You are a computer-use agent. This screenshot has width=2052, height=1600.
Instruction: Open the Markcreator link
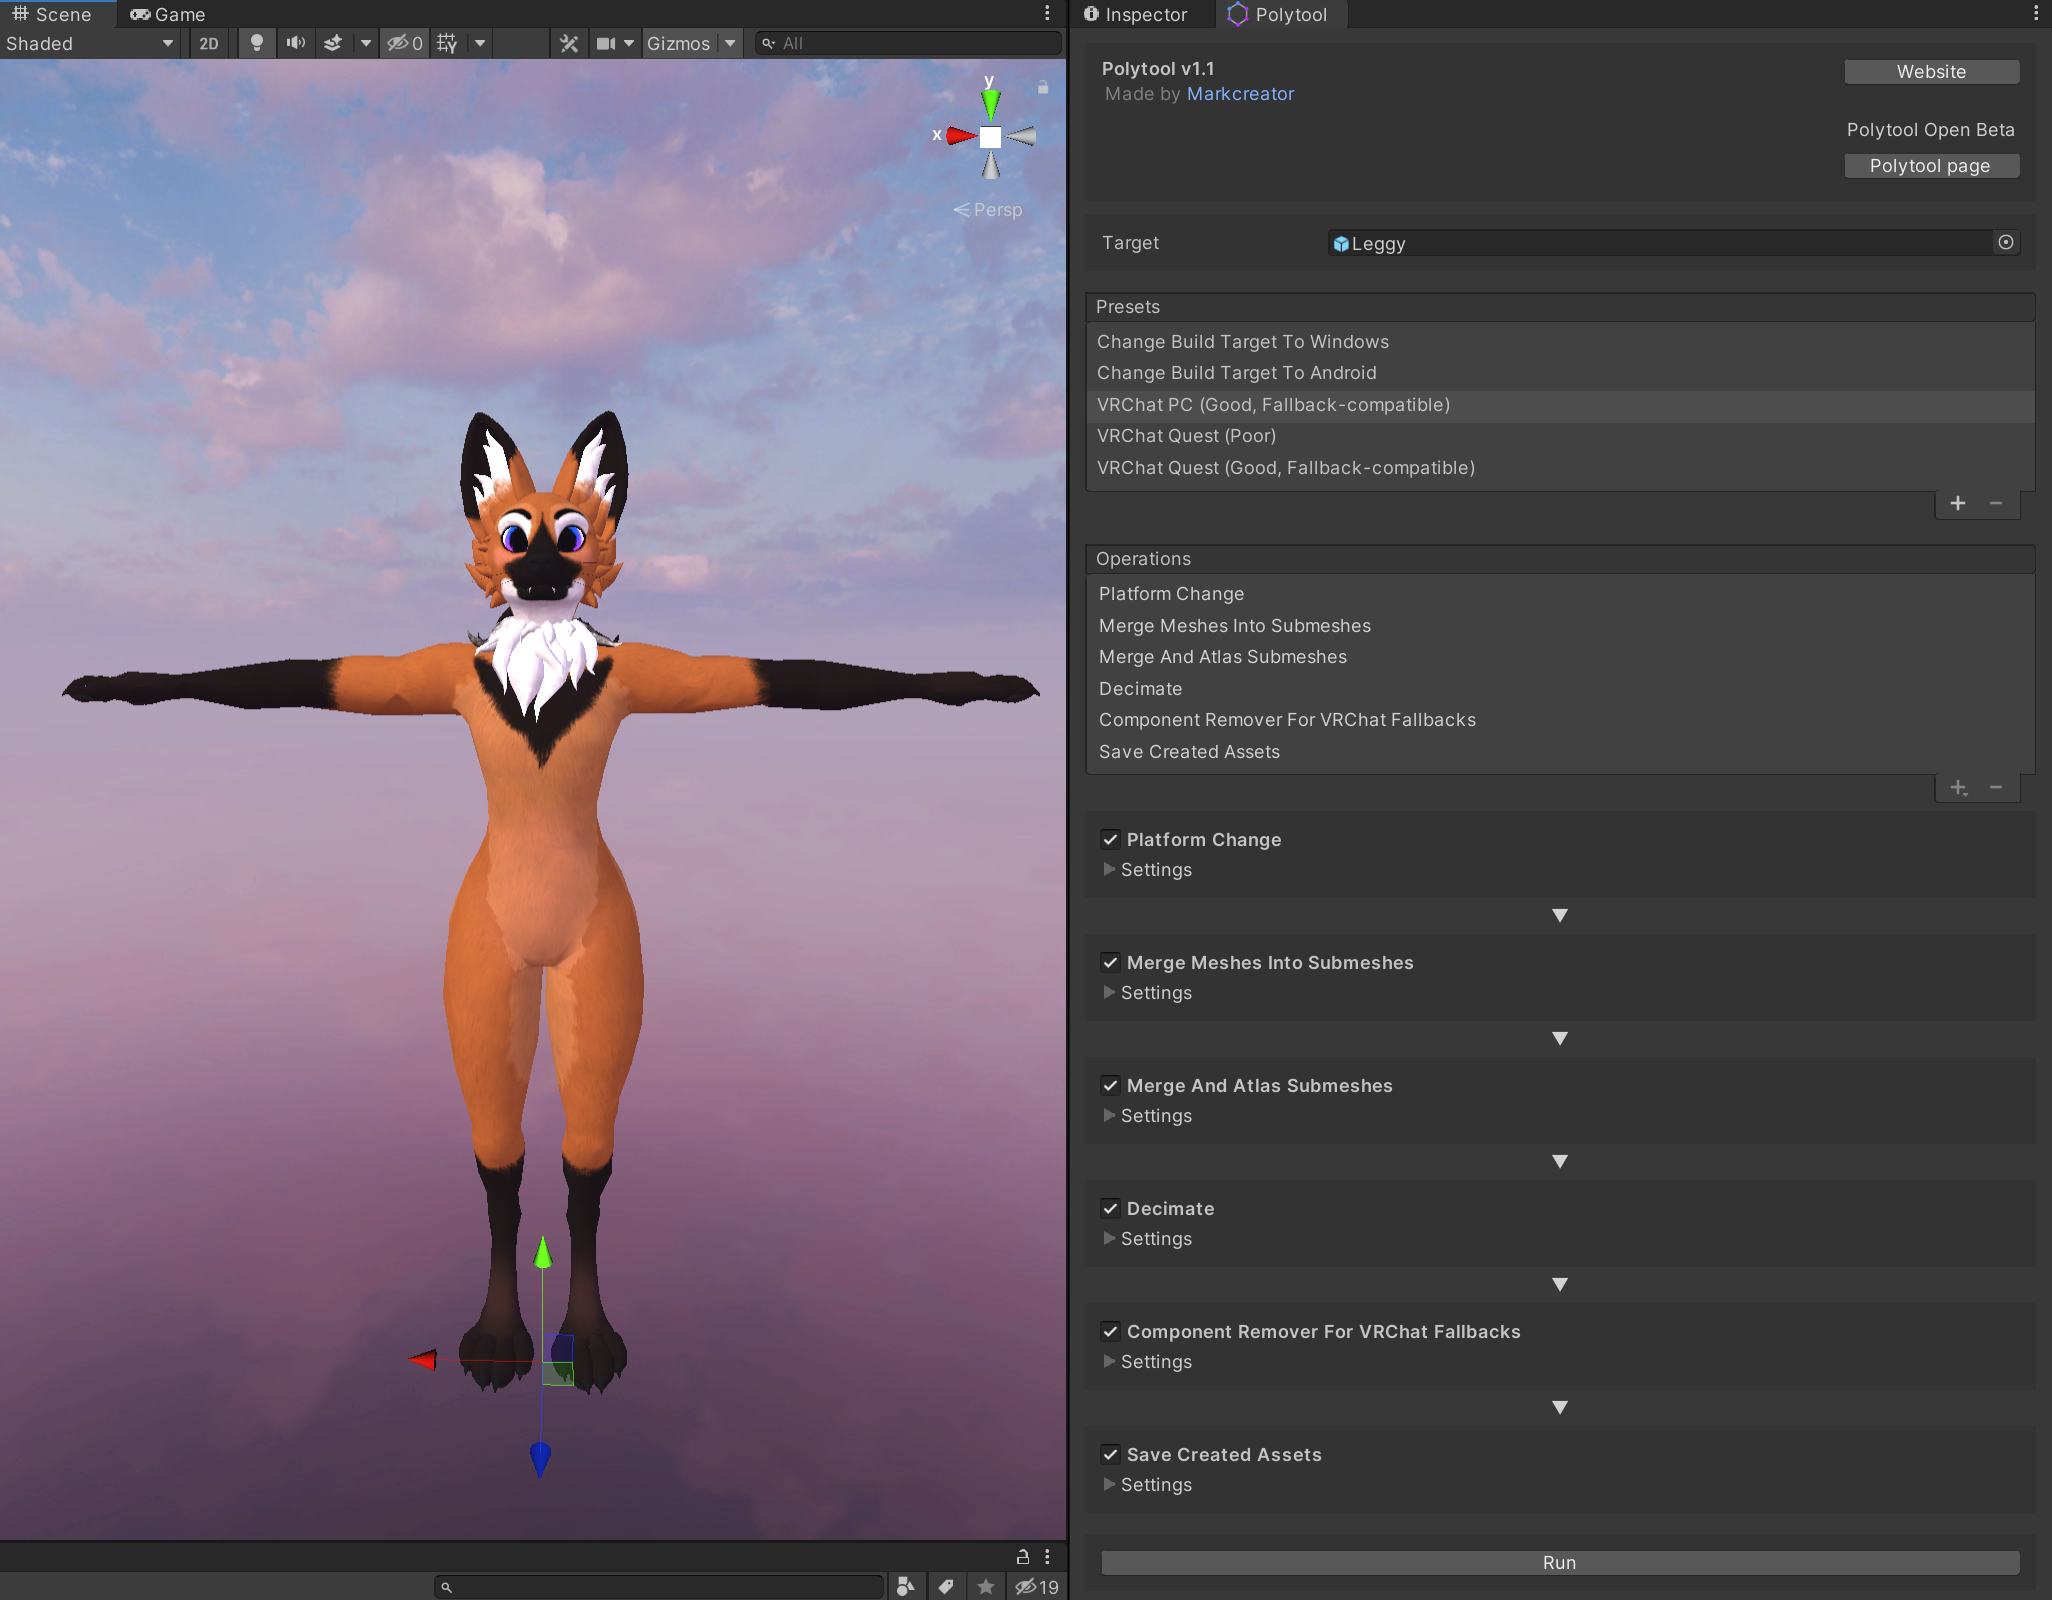pyautogui.click(x=1240, y=94)
